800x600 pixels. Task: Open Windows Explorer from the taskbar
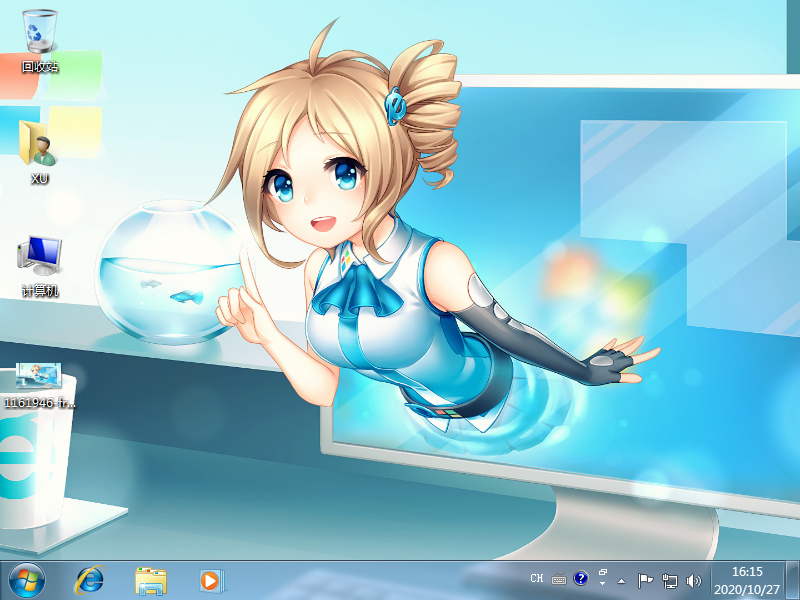[151, 579]
